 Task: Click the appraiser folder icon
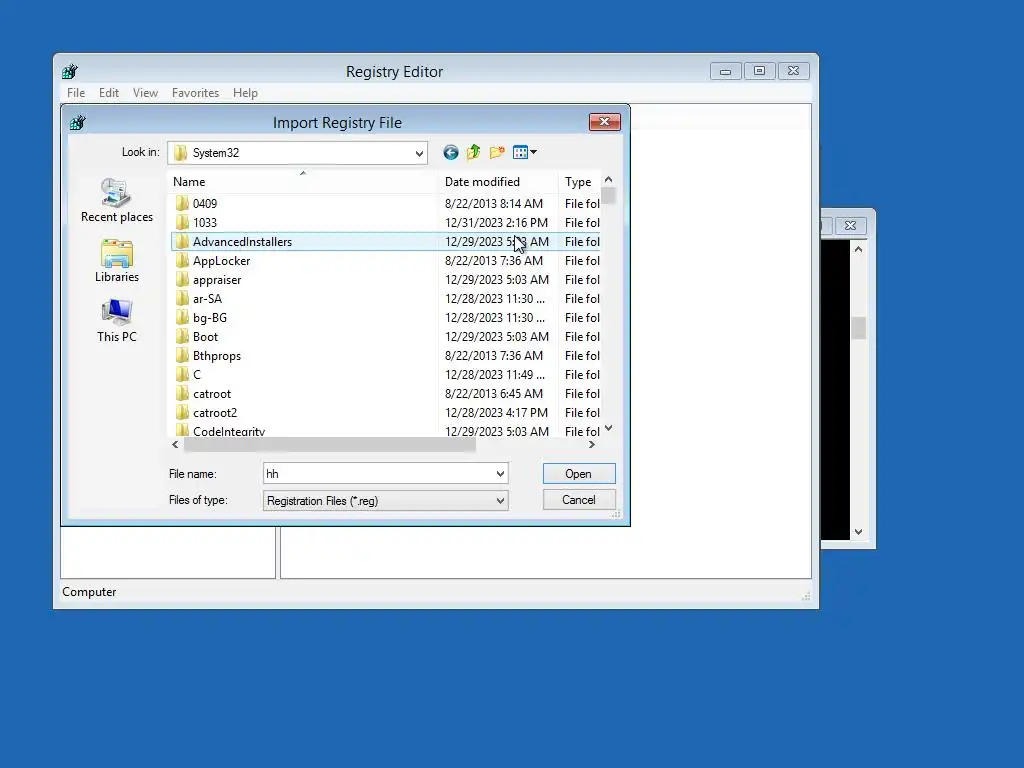(182, 280)
